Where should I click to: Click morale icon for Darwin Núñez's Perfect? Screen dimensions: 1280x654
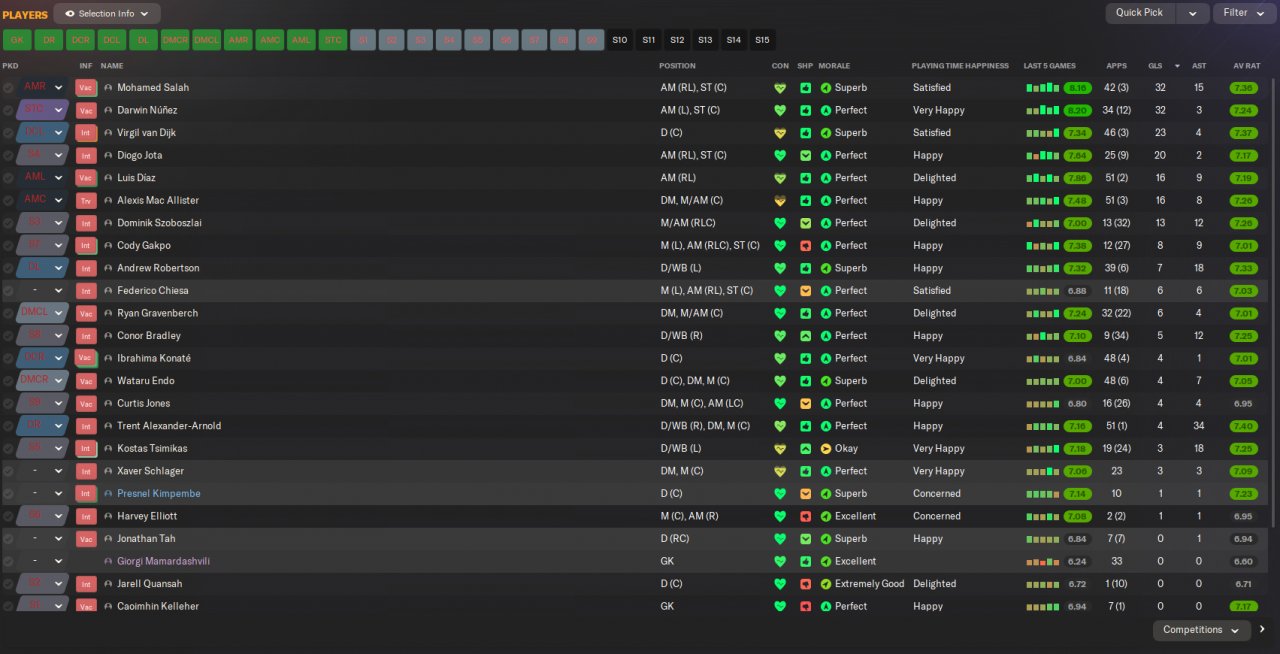pos(826,110)
